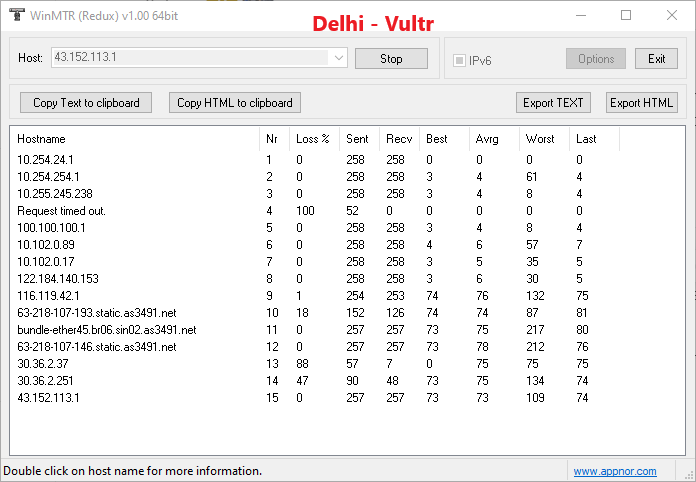The height and width of the screenshot is (482, 696).
Task: Copy HTML to clipboard
Action: (235, 103)
